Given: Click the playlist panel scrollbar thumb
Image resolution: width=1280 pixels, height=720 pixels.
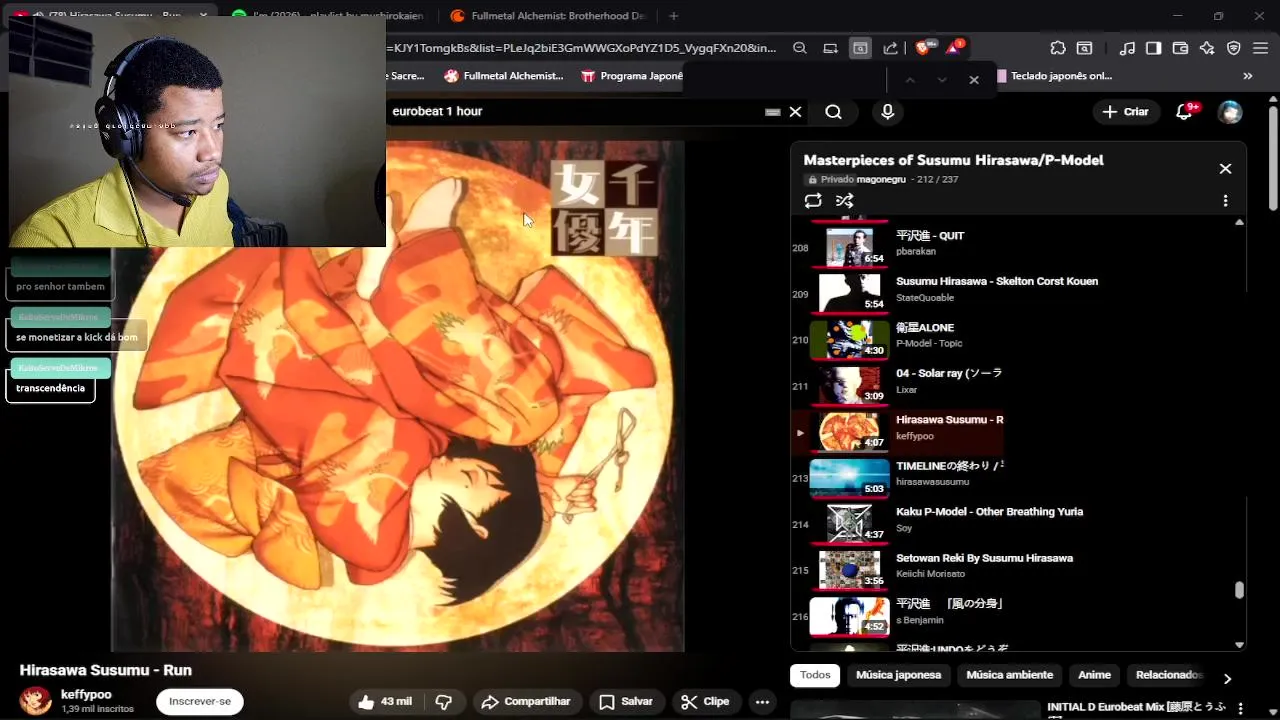Looking at the screenshot, I should click(x=1240, y=590).
